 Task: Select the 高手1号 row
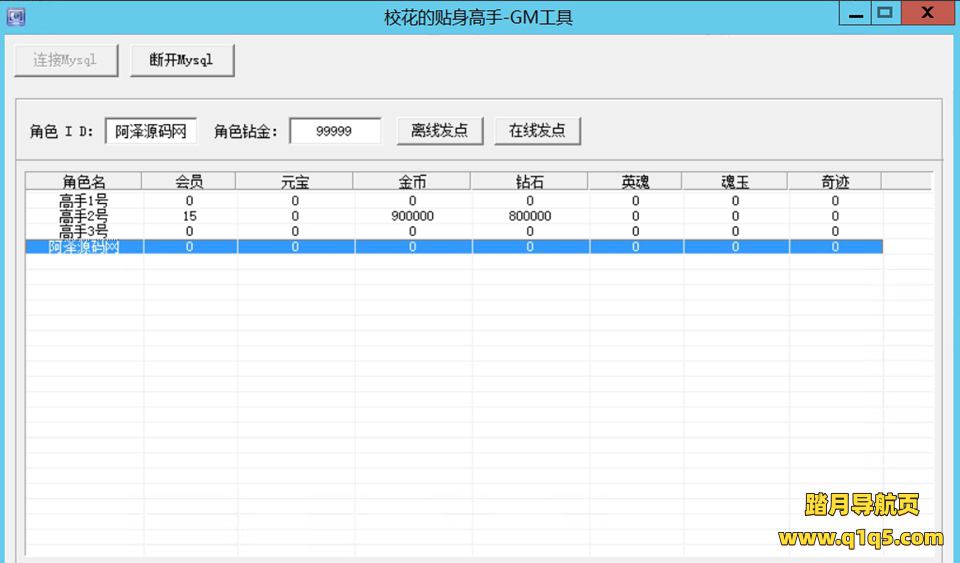click(x=84, y=201)
